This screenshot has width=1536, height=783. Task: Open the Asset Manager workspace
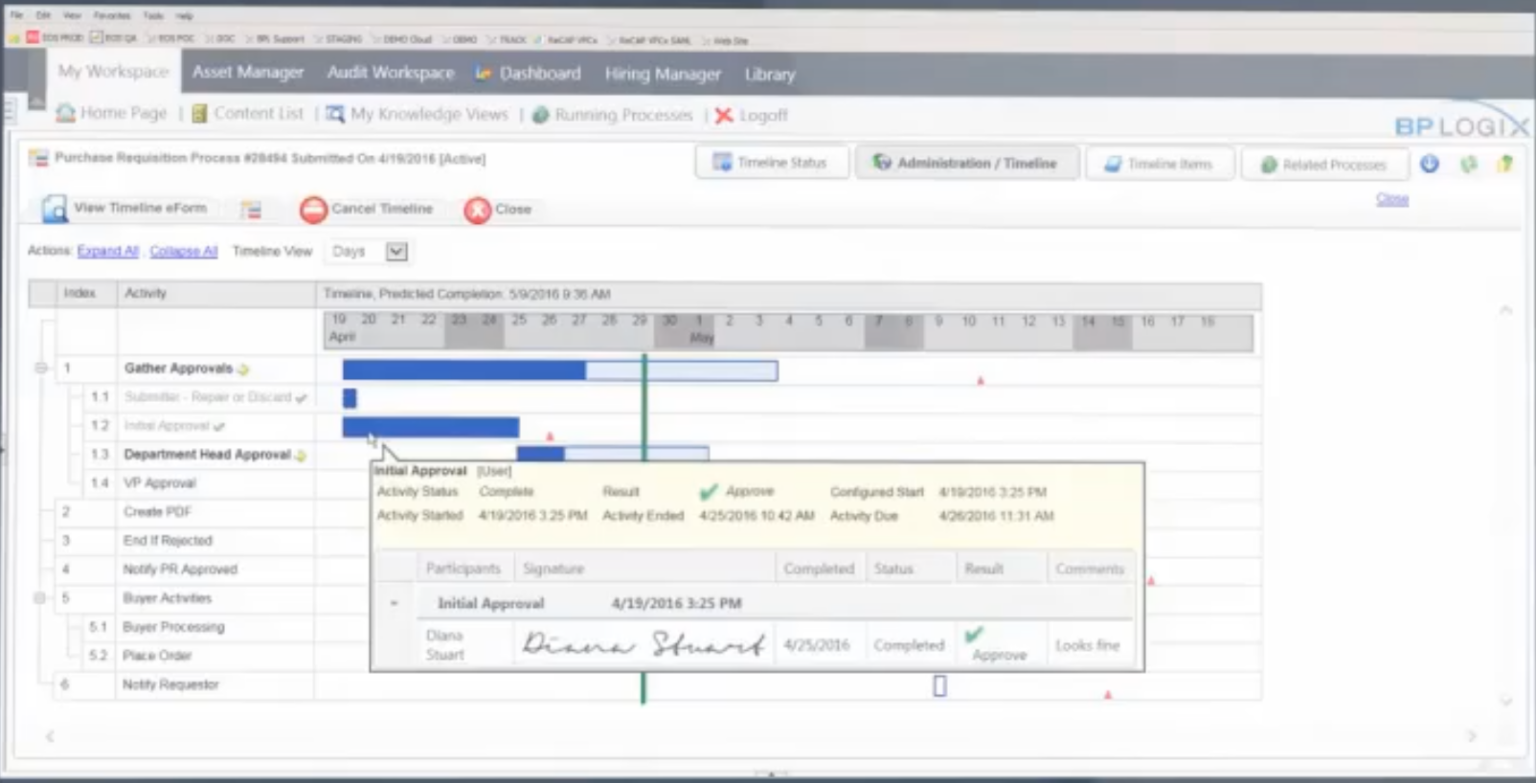248,73
